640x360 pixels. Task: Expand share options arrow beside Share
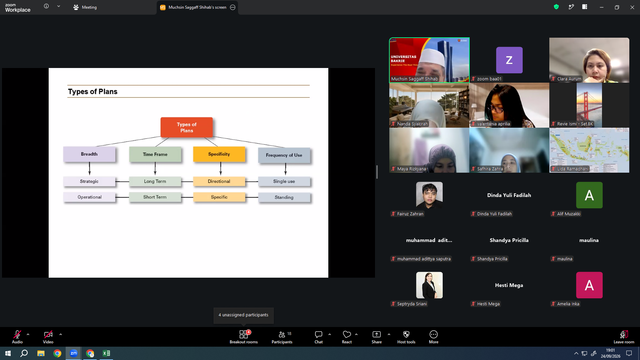click(389, 334)
